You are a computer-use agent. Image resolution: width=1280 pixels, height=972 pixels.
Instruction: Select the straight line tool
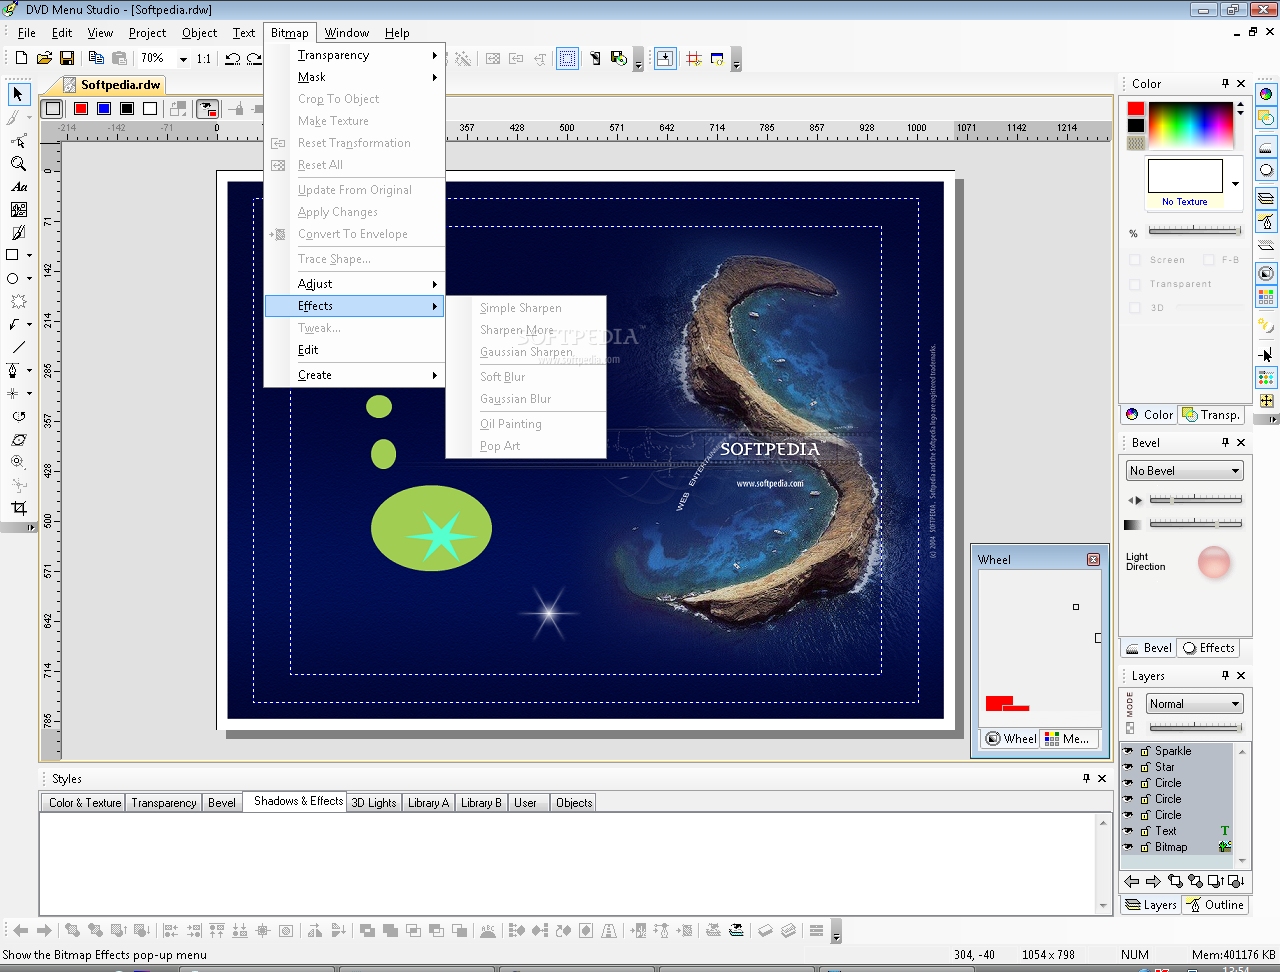click(18, 347)
